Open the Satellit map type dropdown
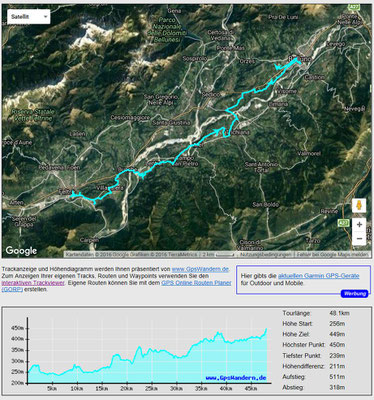374x400 pixels. [x=29, y=16]
